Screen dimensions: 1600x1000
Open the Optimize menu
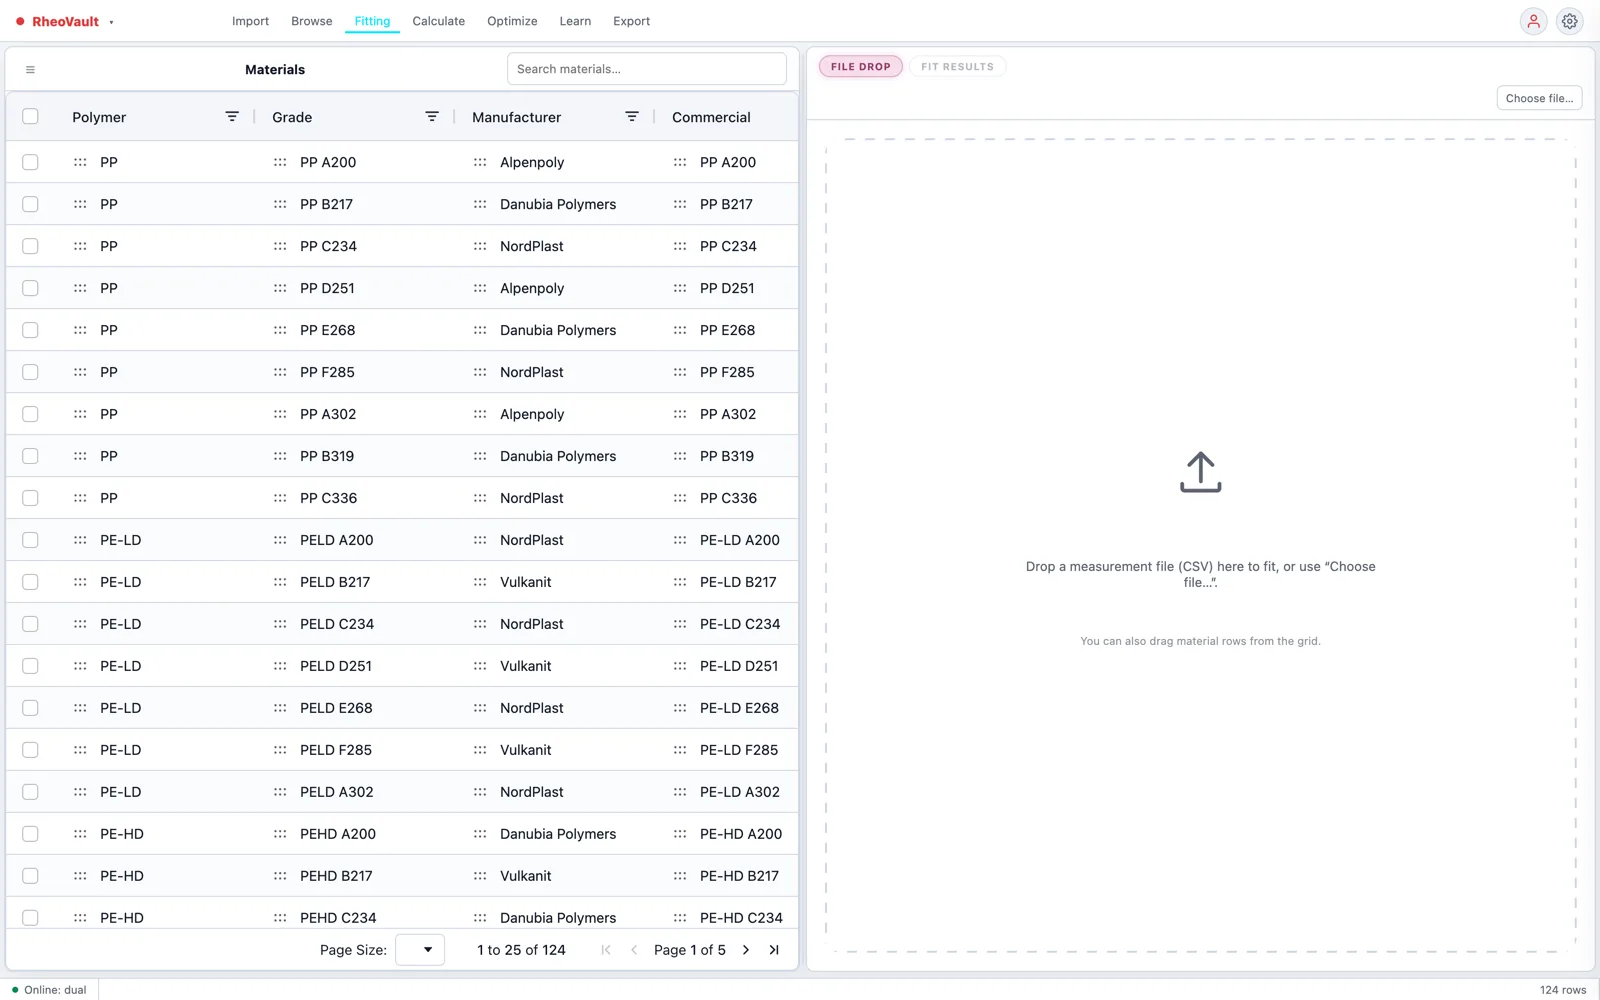coord(512,21)
